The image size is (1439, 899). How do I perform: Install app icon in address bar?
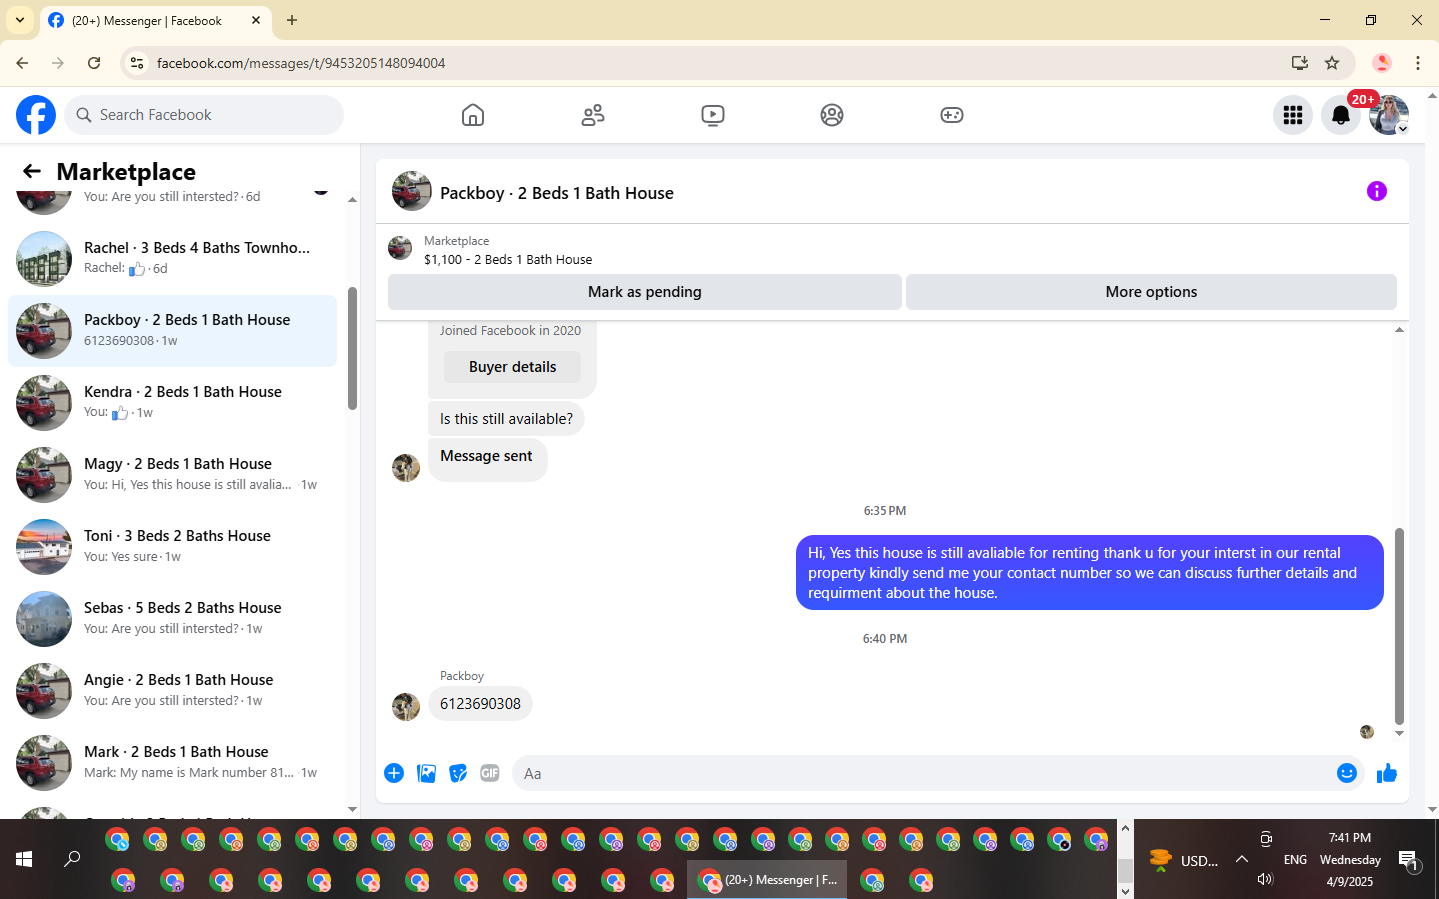pos(1300,63)
